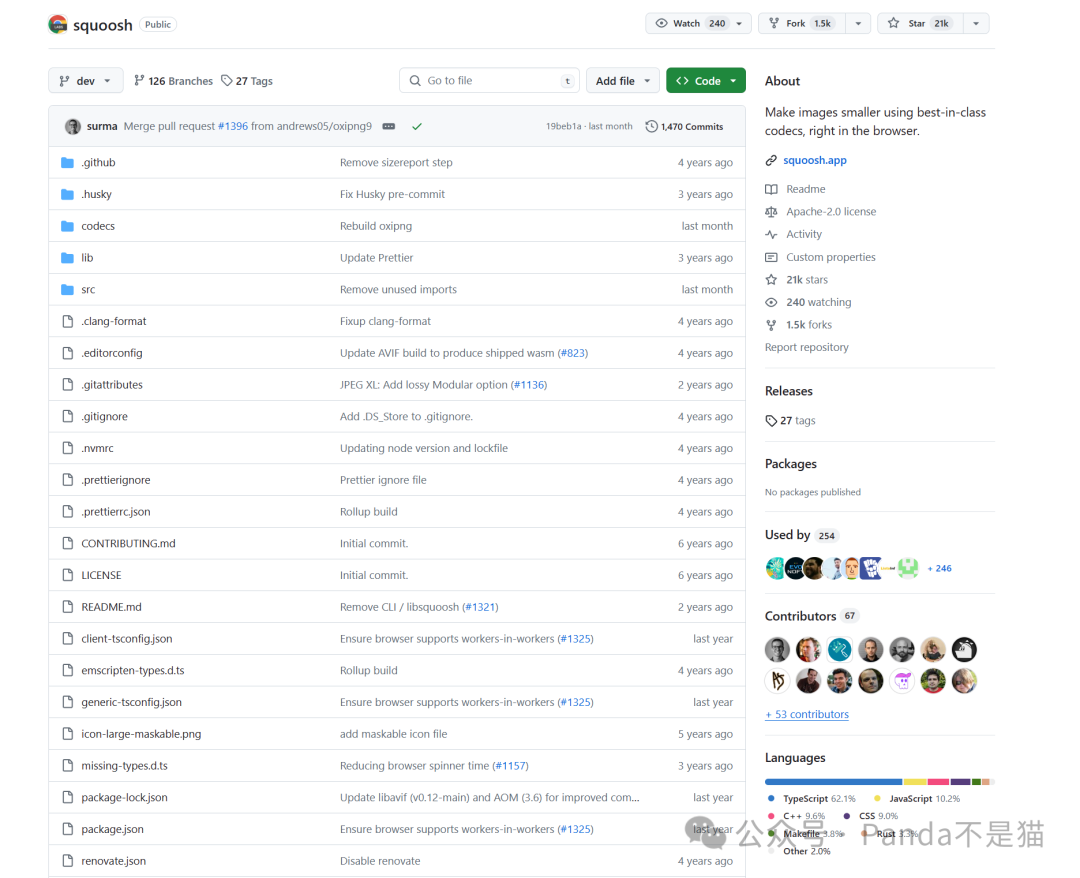Click the squoosh repository logo icon
The width and height of the screenshot is (1080, 878).
tap(58, 25)
